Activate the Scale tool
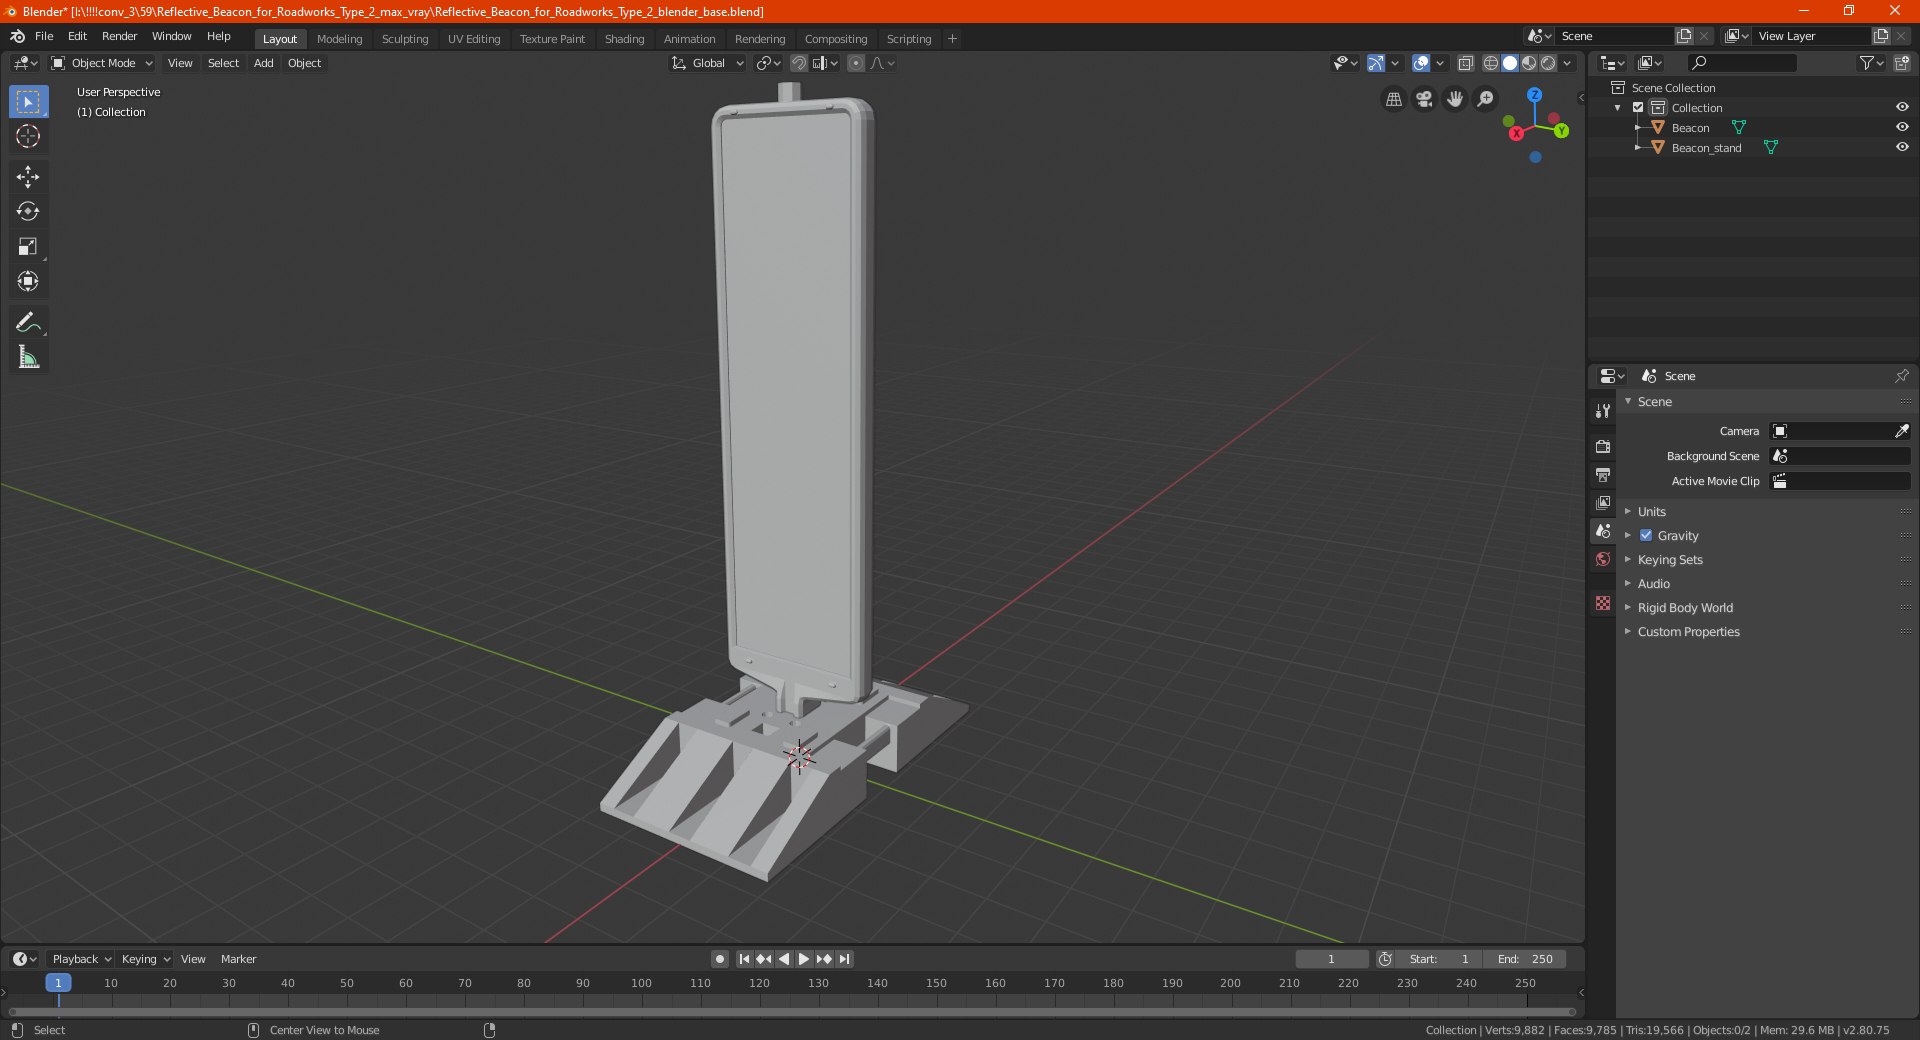 coord(28,246)
